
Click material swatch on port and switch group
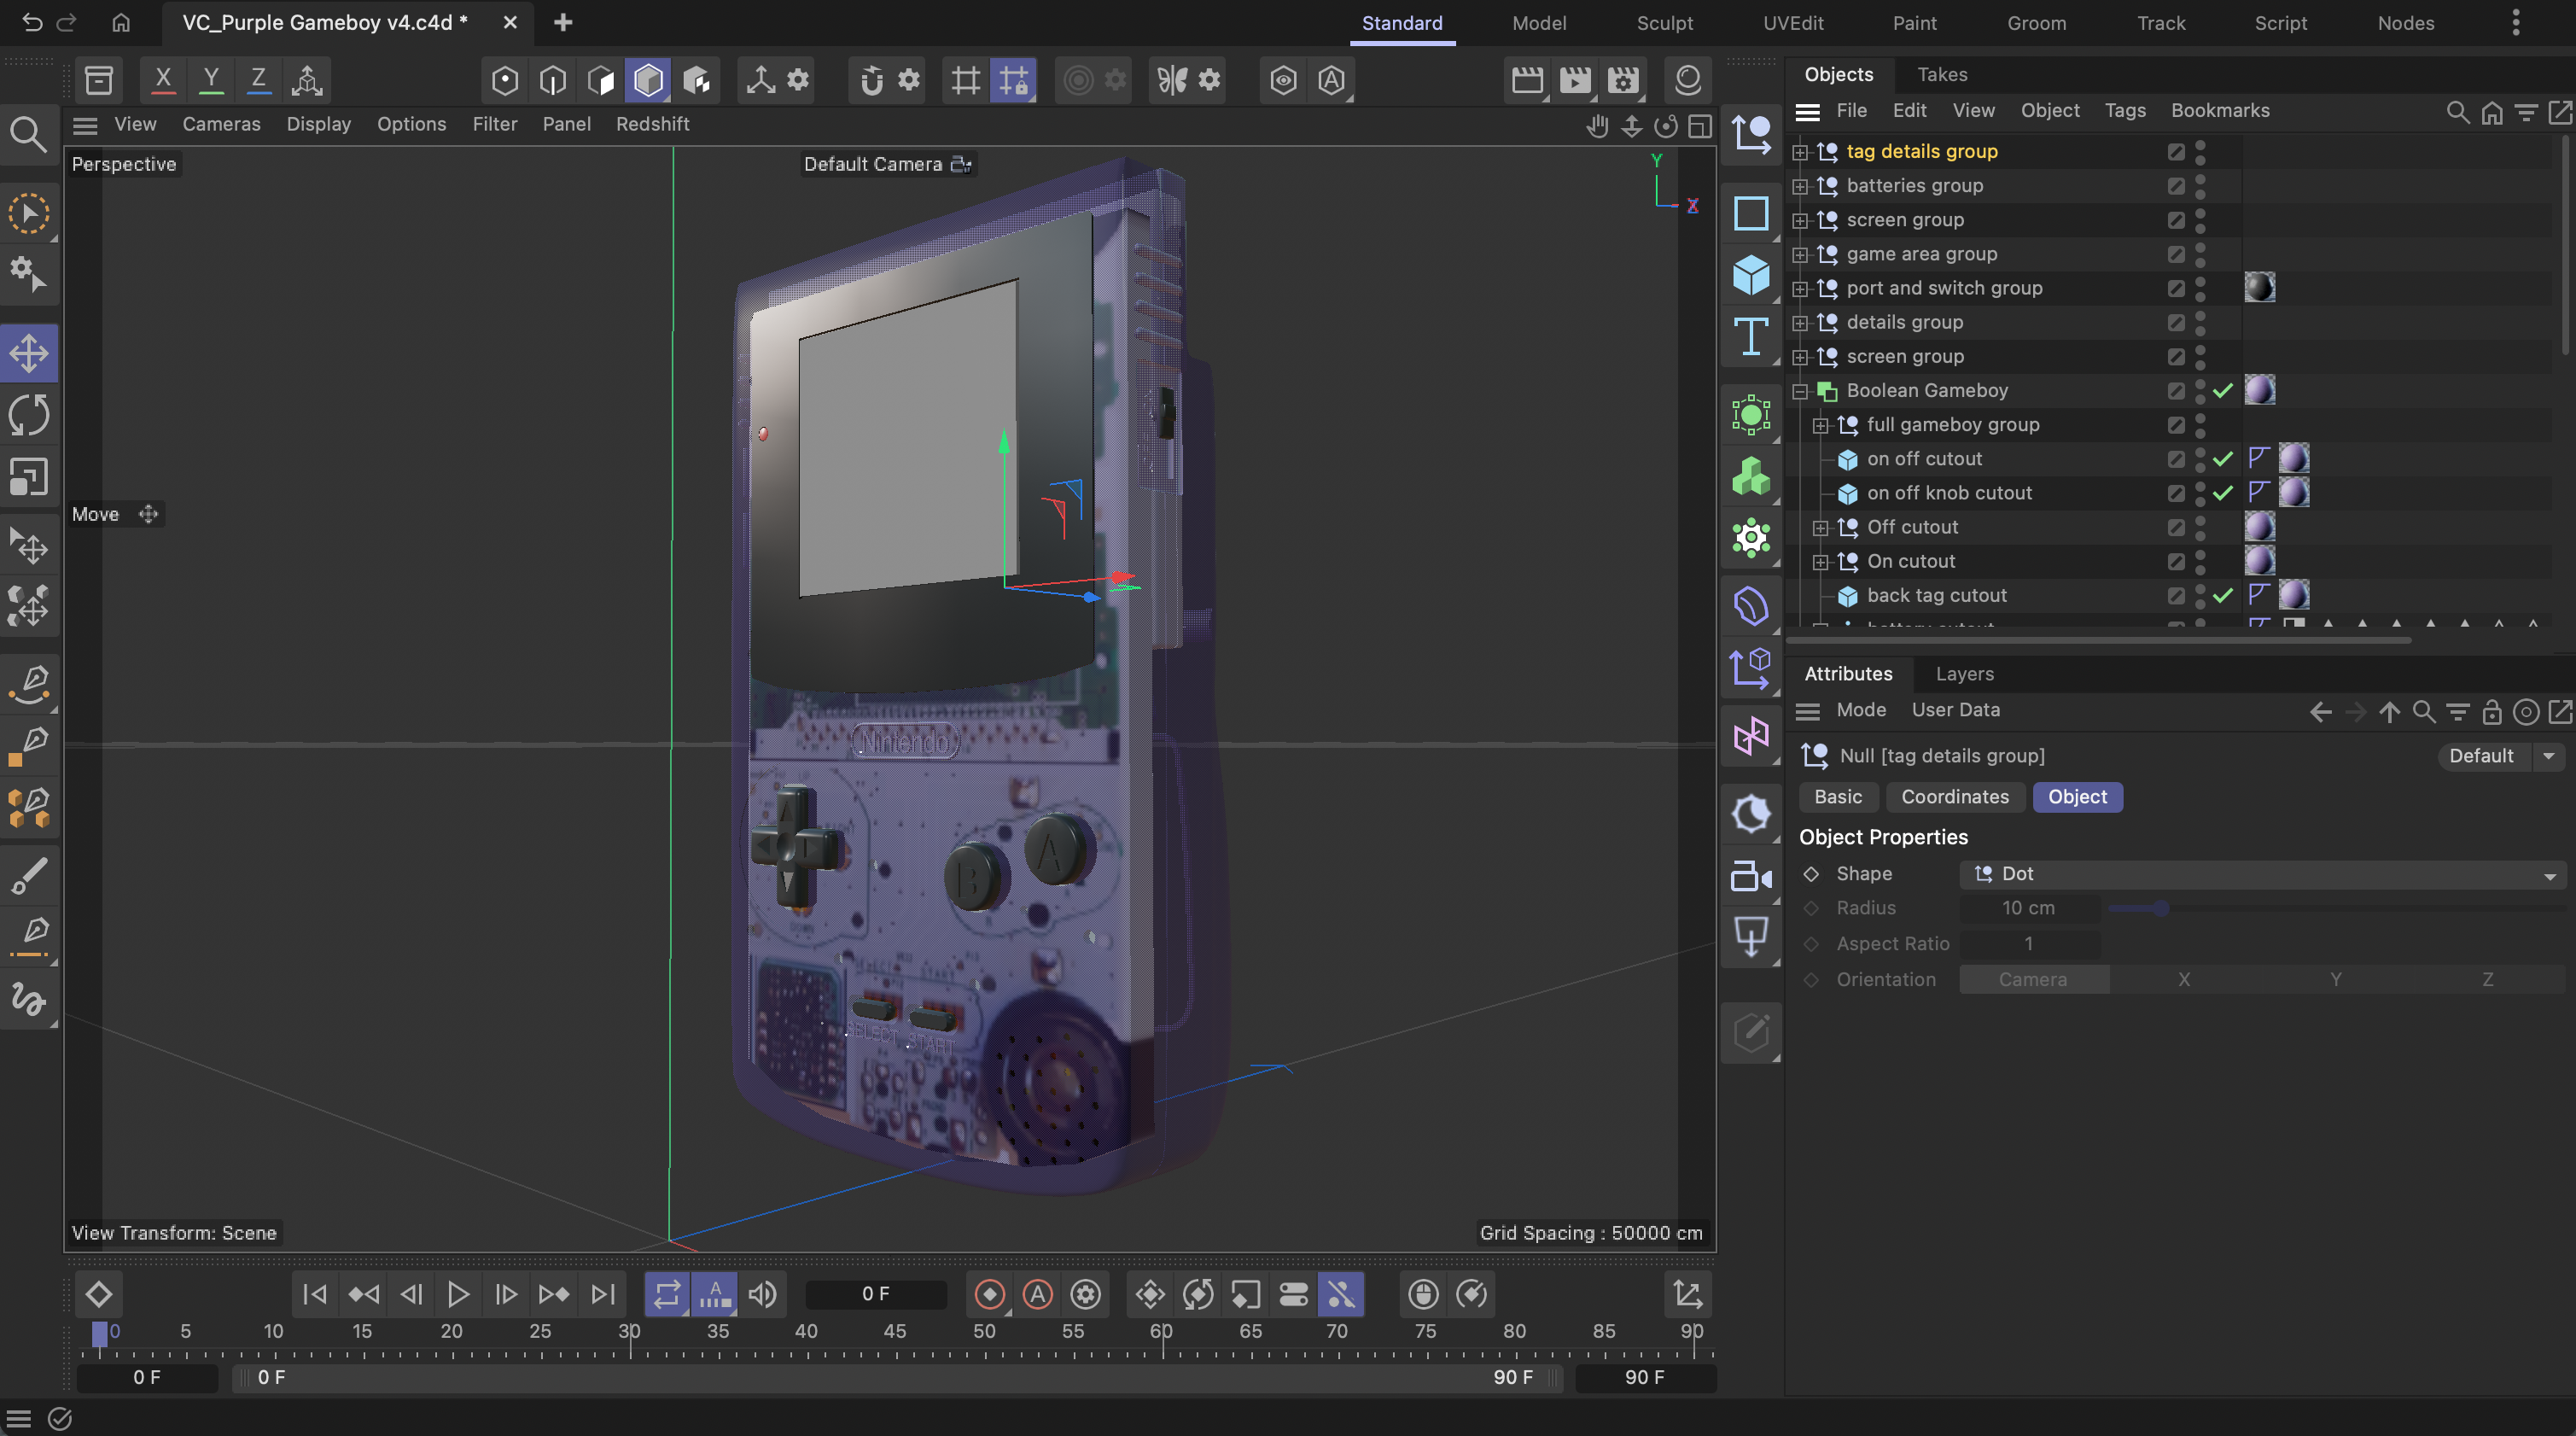point(2259,288)
